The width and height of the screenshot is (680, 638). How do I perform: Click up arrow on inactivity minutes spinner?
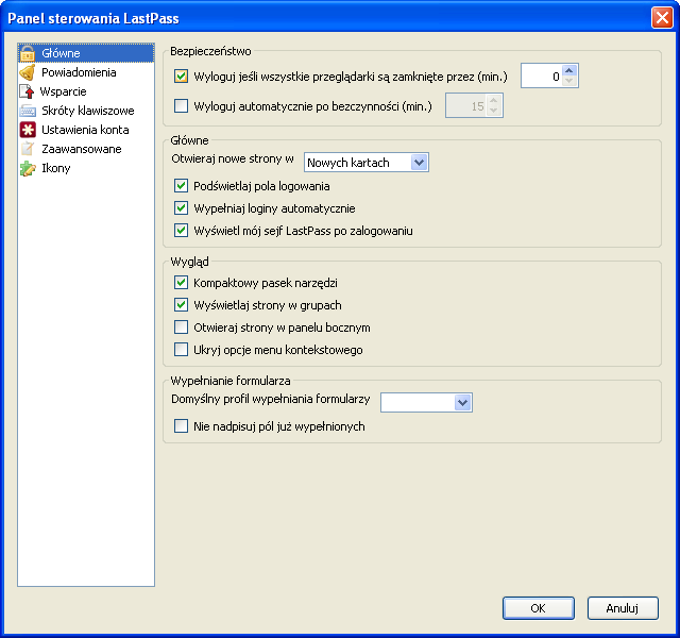[x=494, y=100]
